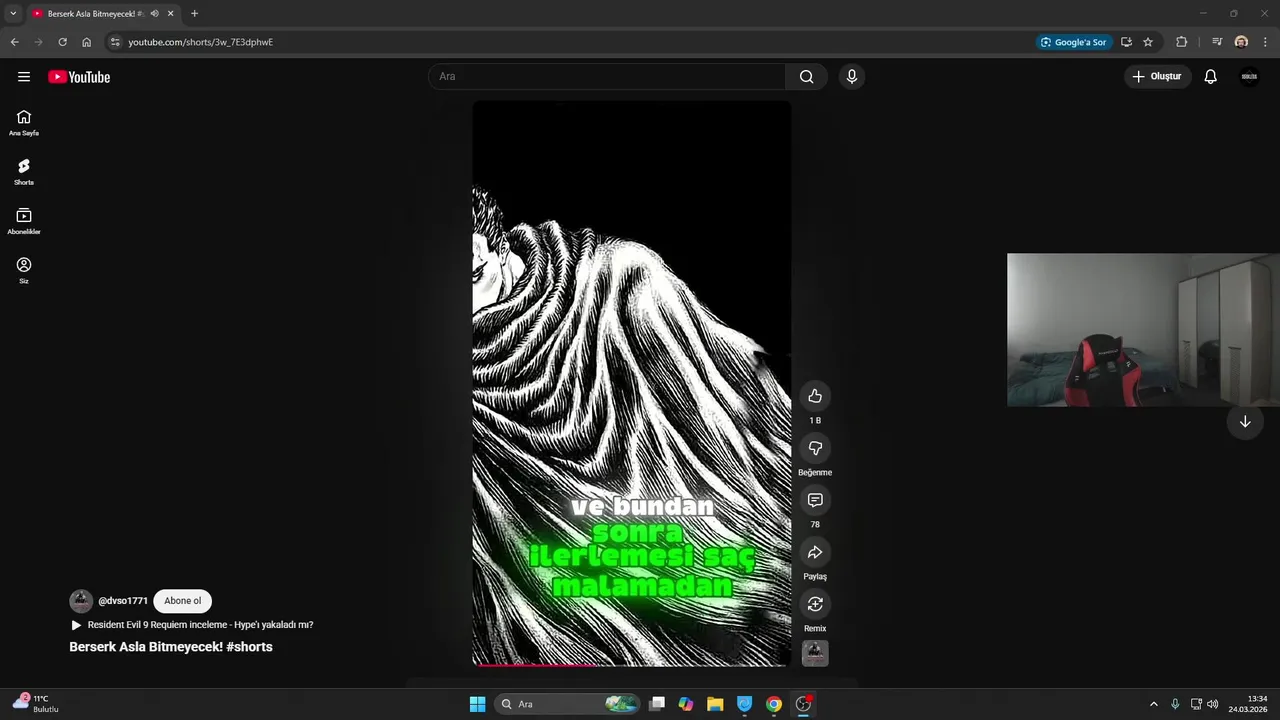Subscribe with the Abone ol button

[x=183, y=601]
